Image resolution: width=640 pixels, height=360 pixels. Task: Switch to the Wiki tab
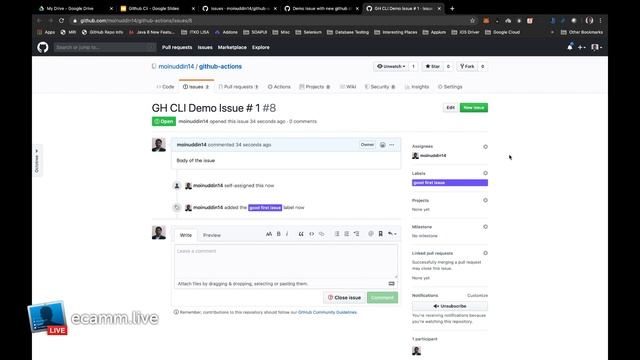[x=348, y=87]
